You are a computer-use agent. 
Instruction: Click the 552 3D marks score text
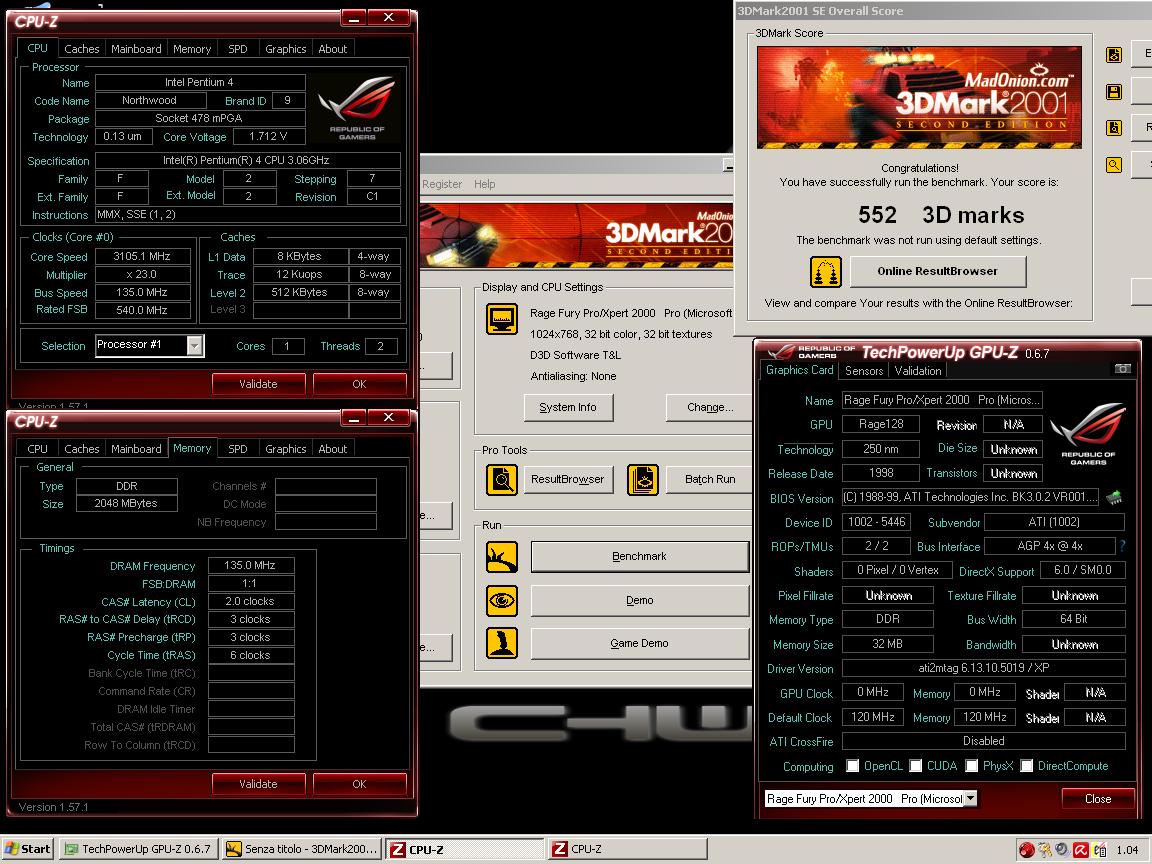[x=940, y=215]
